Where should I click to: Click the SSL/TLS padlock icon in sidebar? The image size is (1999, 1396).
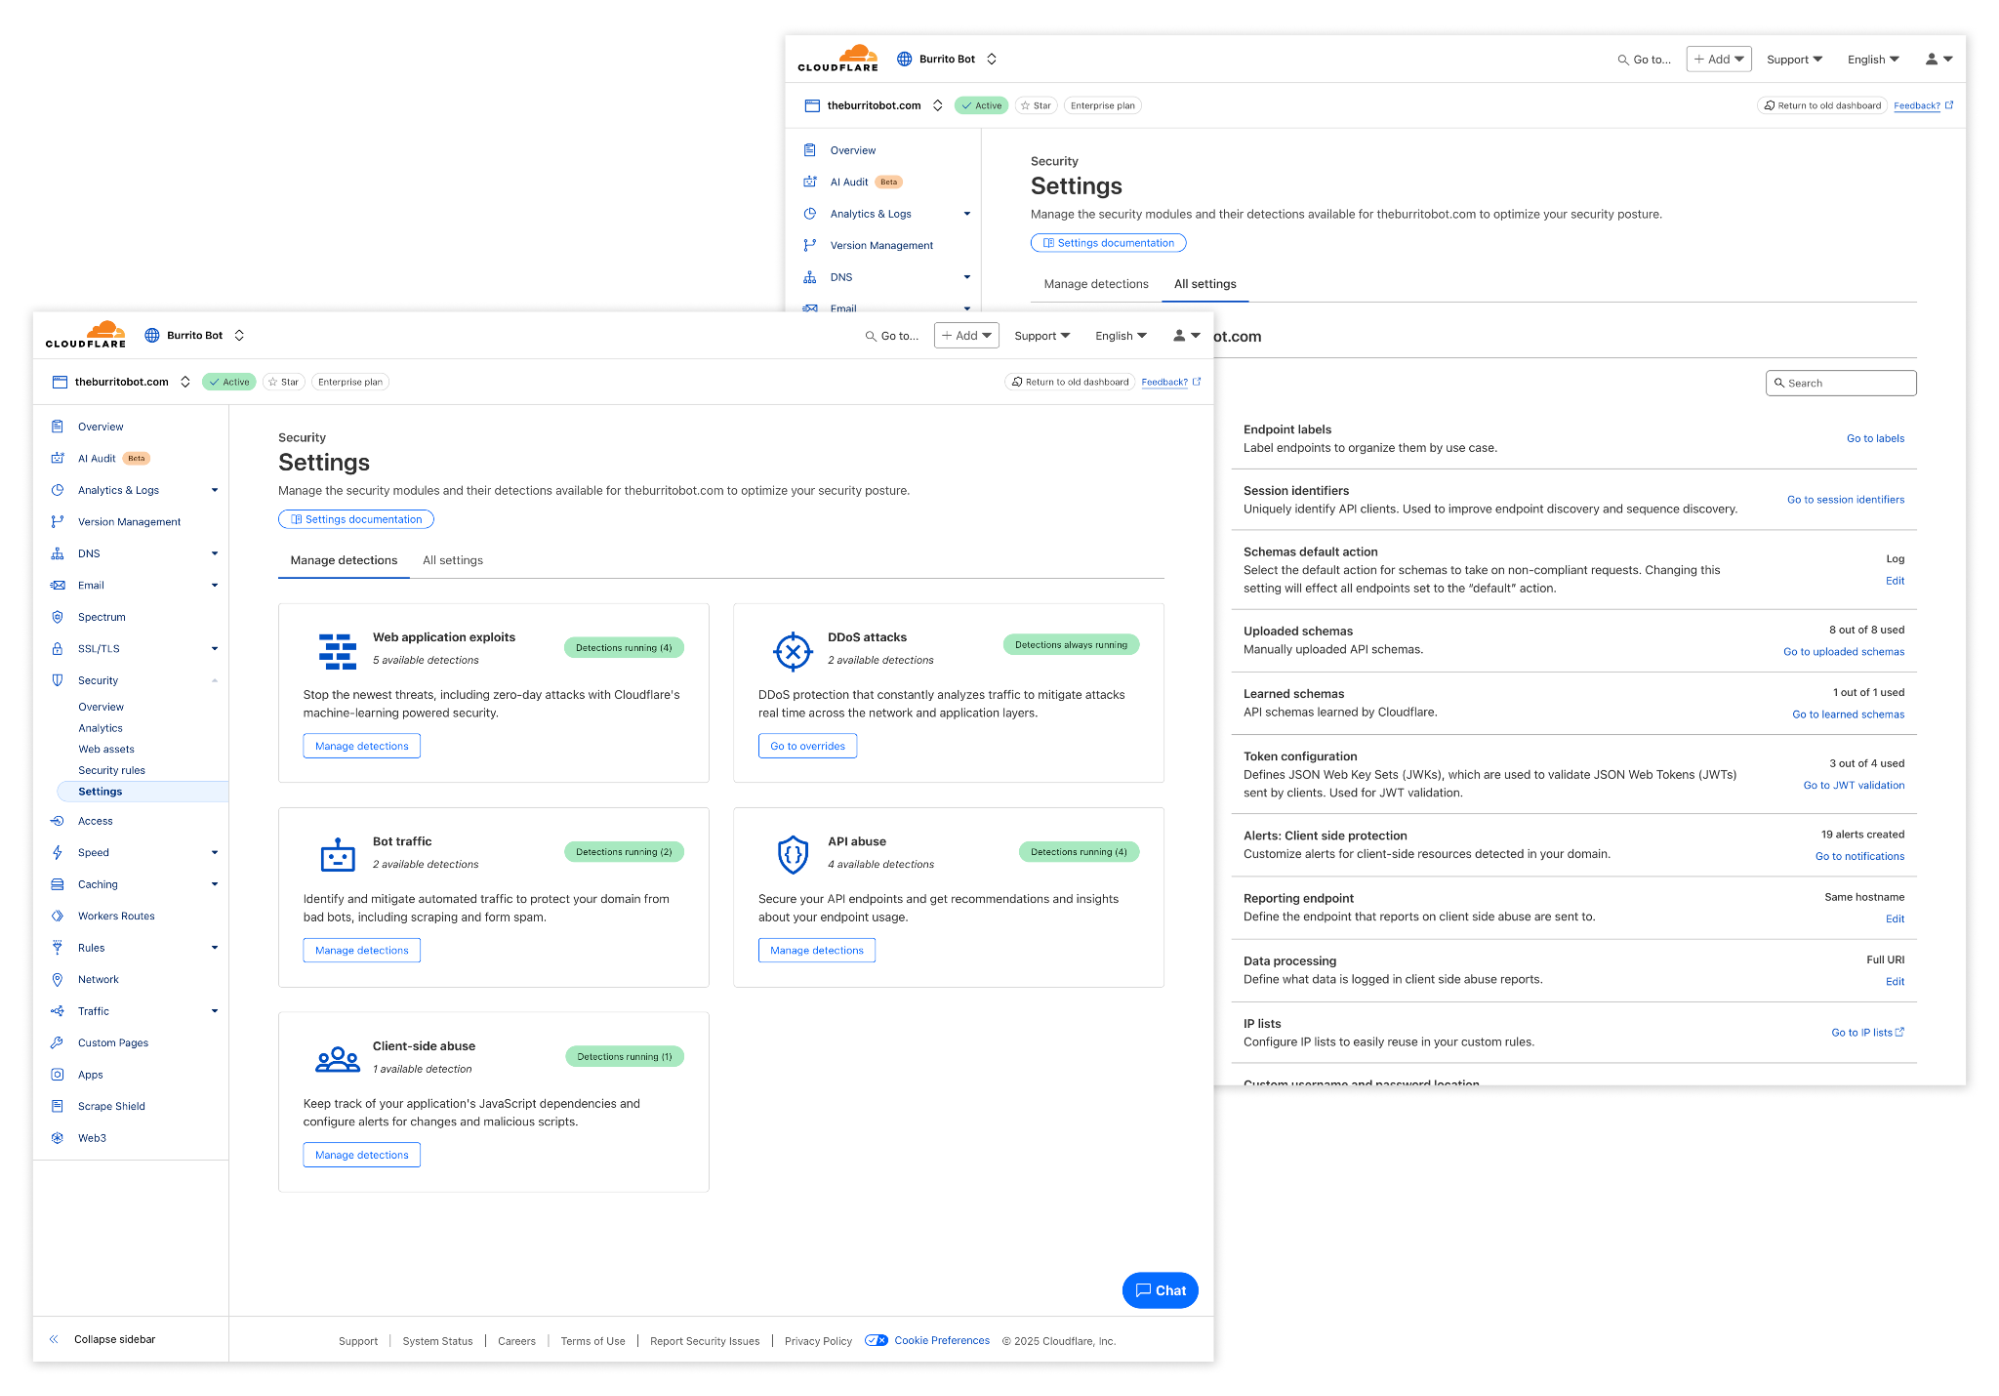click(x=57, y=649)
